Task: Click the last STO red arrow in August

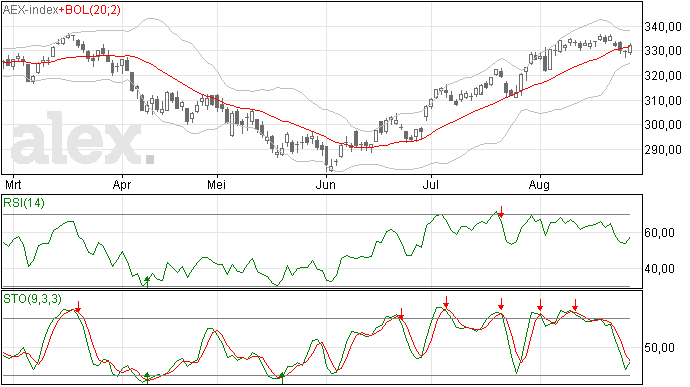Action: 575,305
